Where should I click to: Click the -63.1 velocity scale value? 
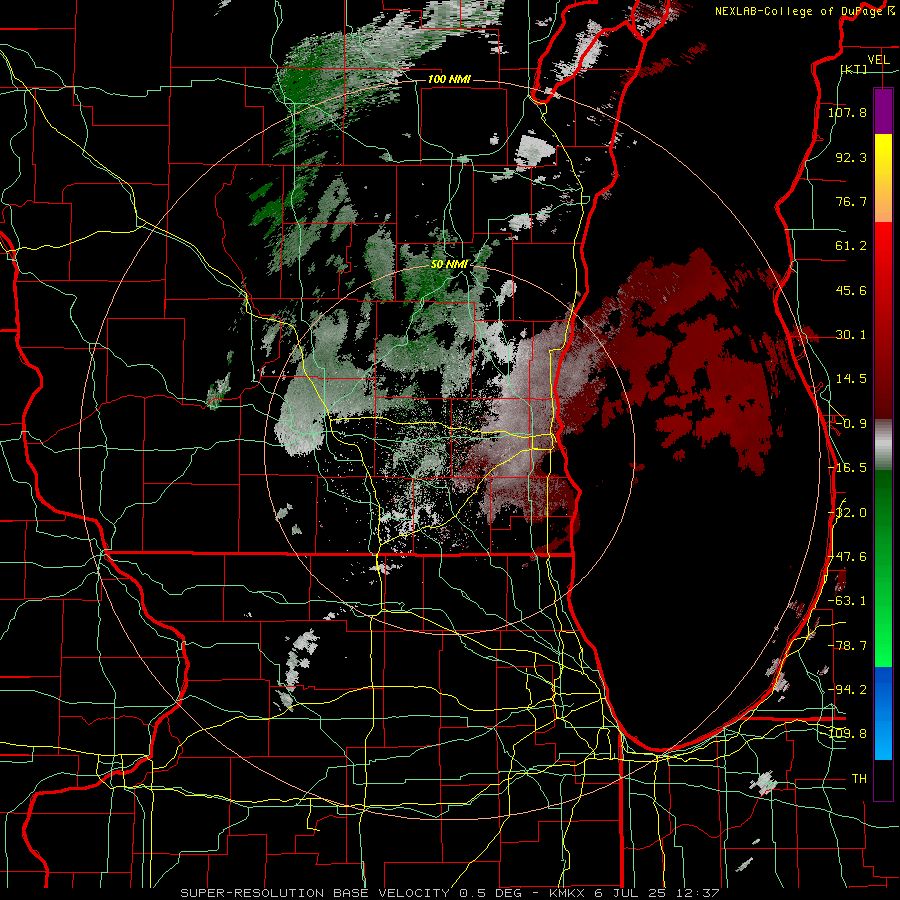(x=847, y=601)
